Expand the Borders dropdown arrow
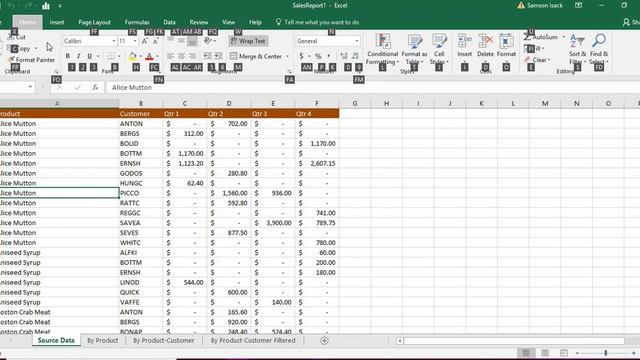 tap(119, 56)
